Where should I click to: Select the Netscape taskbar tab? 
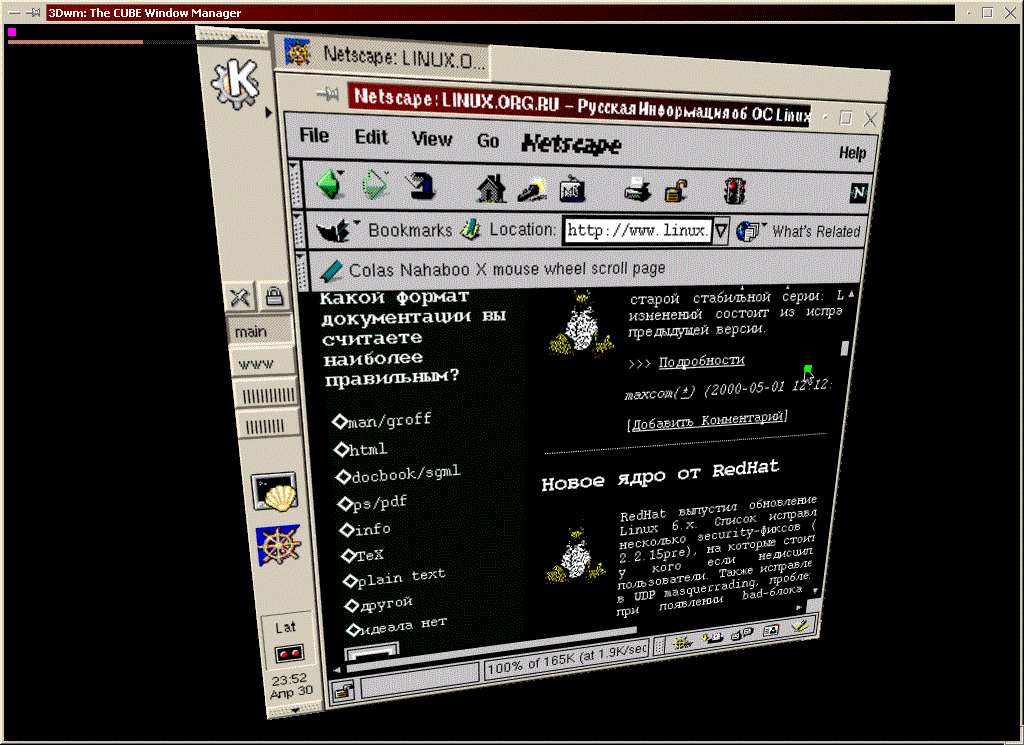(381, 55)
